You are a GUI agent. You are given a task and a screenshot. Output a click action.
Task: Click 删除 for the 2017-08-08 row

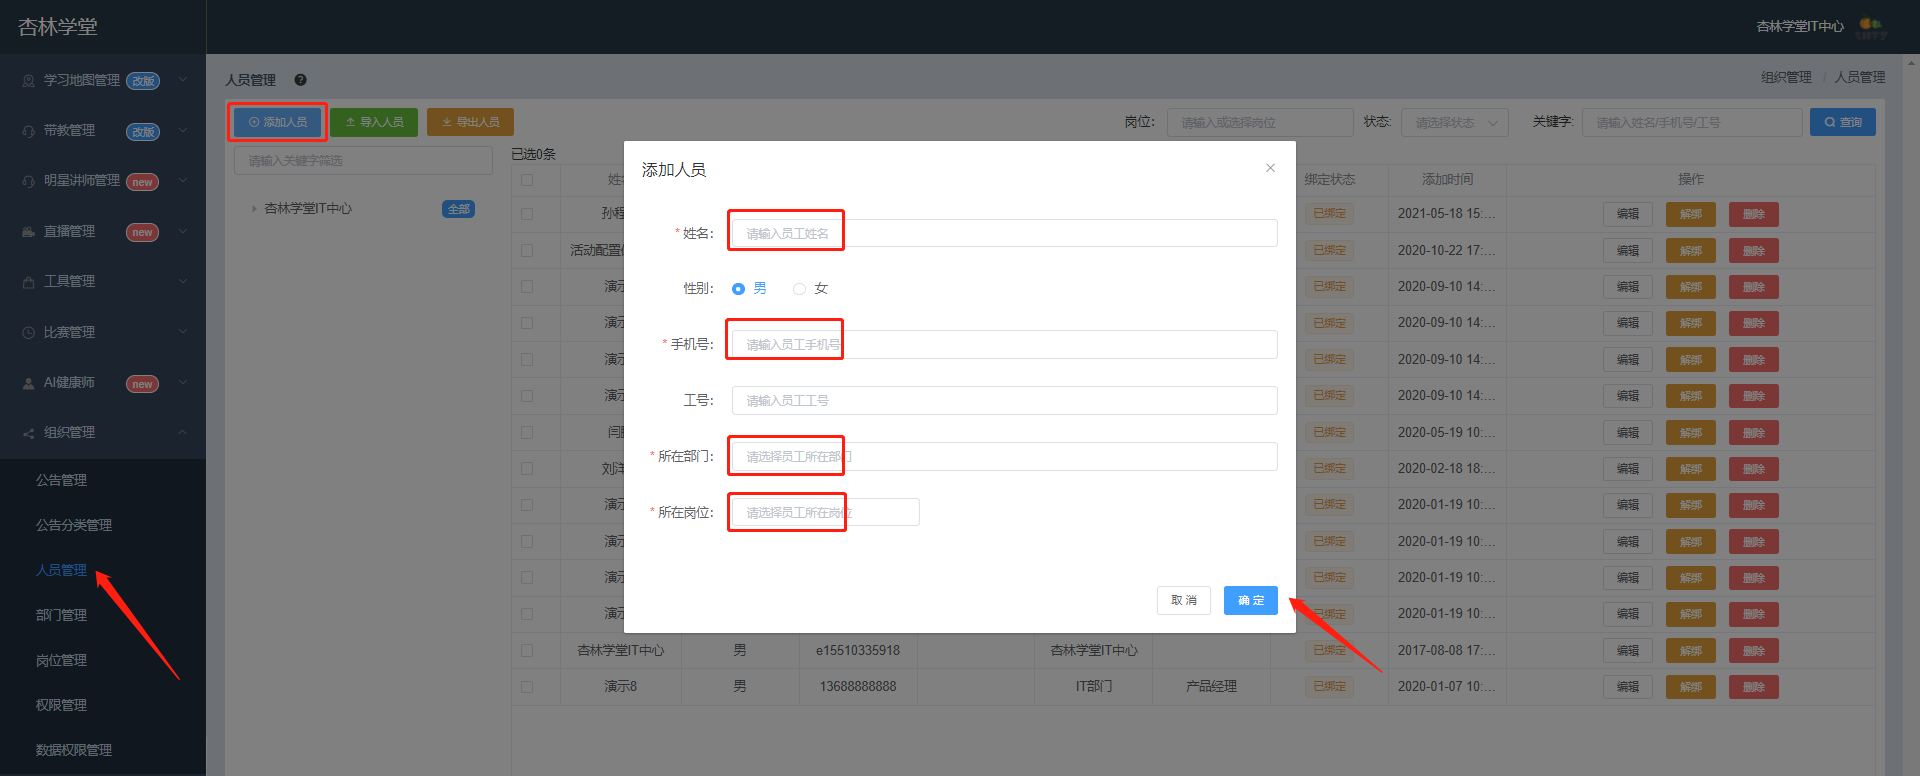[x=1754, y=651]
